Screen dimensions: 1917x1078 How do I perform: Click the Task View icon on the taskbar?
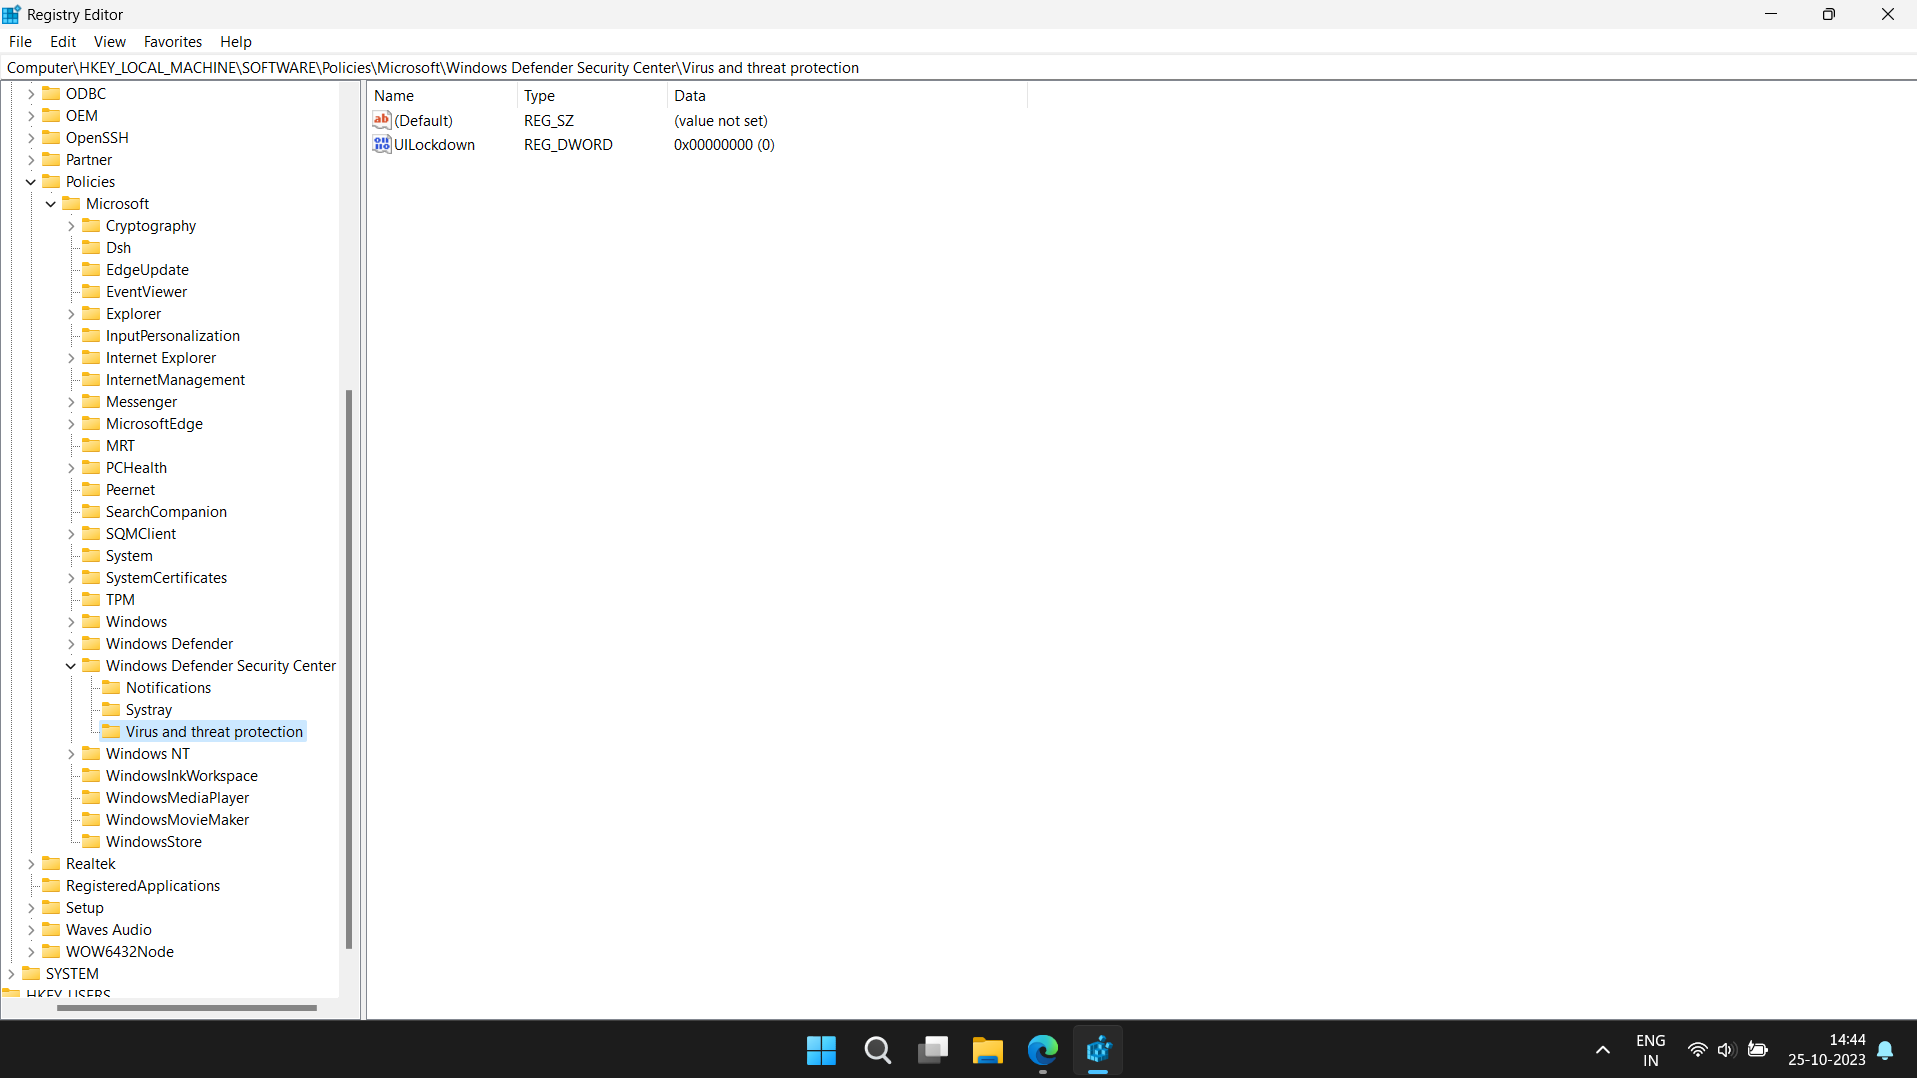[x=932, y=1050]
